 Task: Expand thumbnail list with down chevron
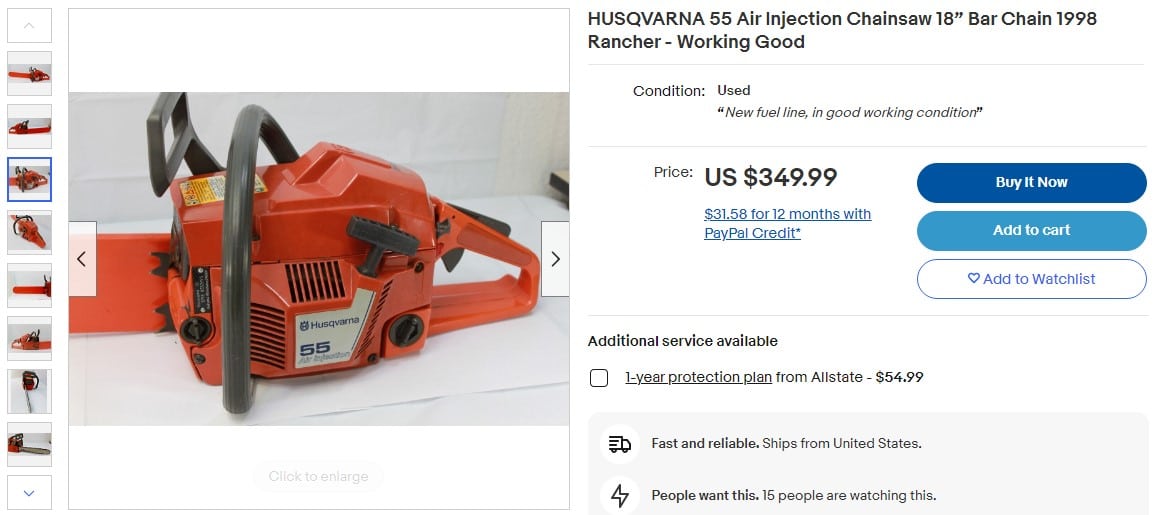(x=29, y=492)
